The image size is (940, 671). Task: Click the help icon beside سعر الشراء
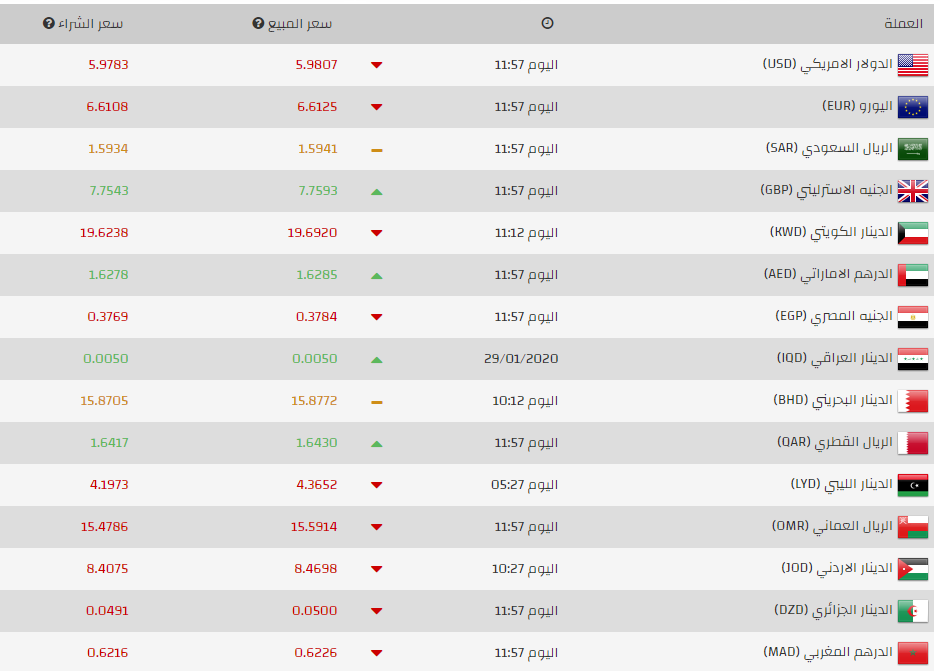click(49, 23)
